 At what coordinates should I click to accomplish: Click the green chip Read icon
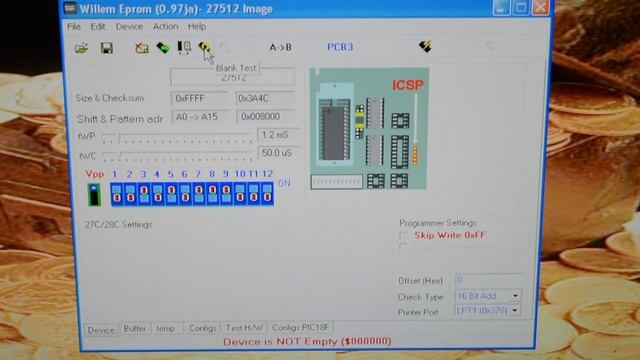tap(163, 48)
